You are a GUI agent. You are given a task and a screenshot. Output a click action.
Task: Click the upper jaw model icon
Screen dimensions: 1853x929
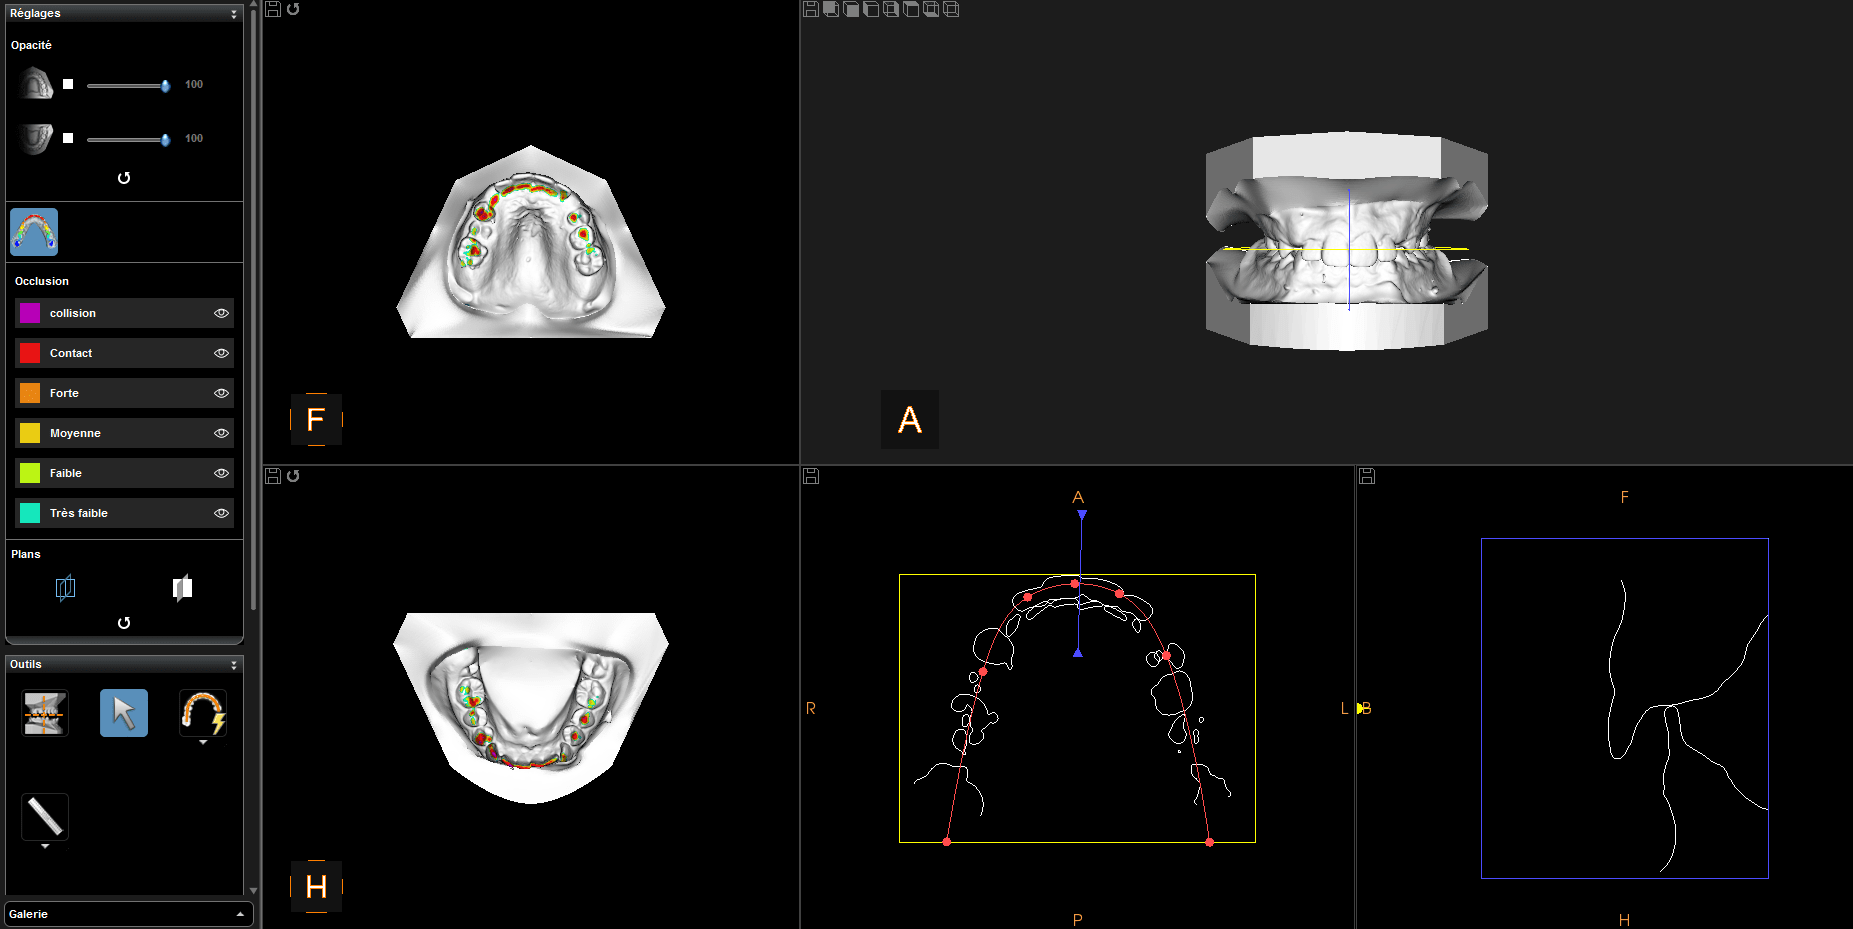35,83
